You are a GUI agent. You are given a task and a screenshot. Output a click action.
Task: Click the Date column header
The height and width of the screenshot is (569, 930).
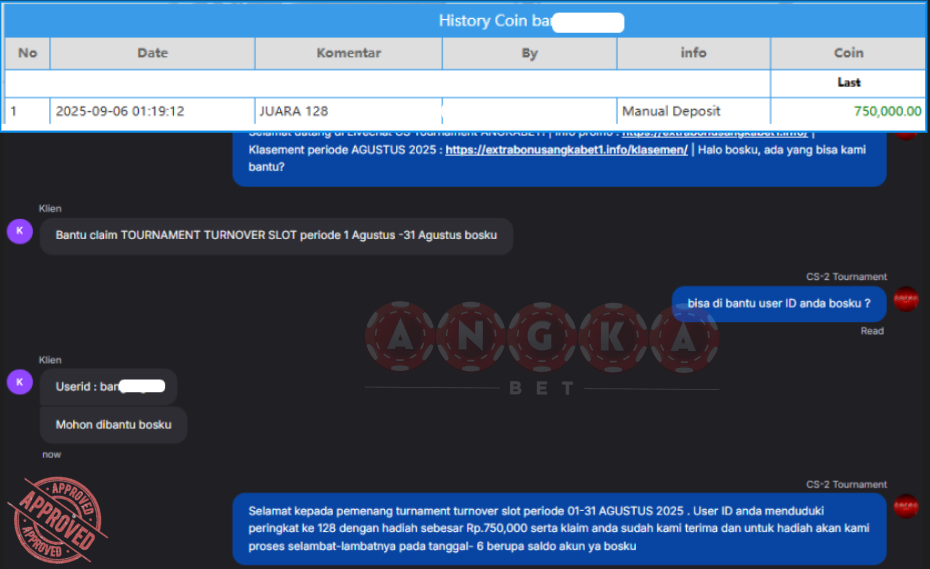(x=152, y=53)
